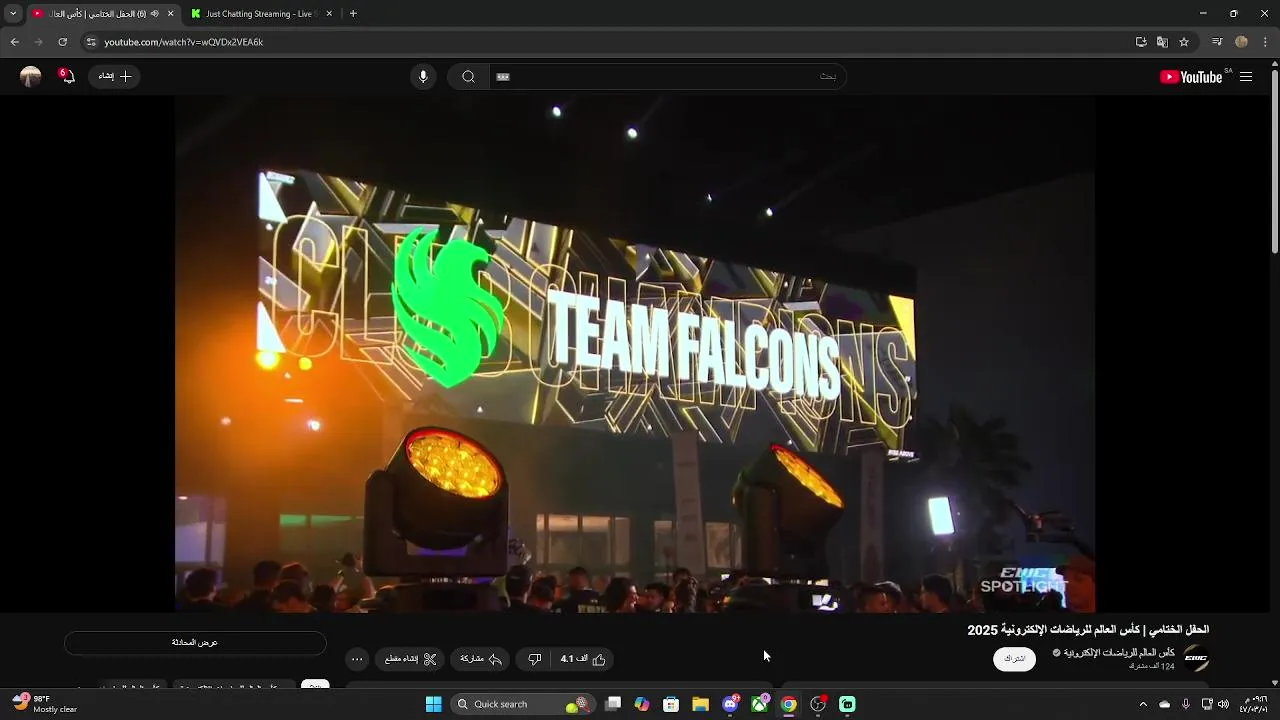Viewport: 1280px width, 720px height.
Task: Open OneDrive cloud icon in tray
Action: coord(1164,704)
